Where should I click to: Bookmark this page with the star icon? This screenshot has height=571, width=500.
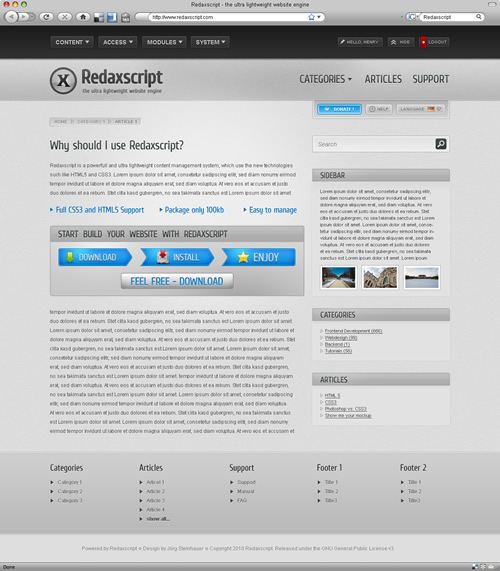(311, 17)
